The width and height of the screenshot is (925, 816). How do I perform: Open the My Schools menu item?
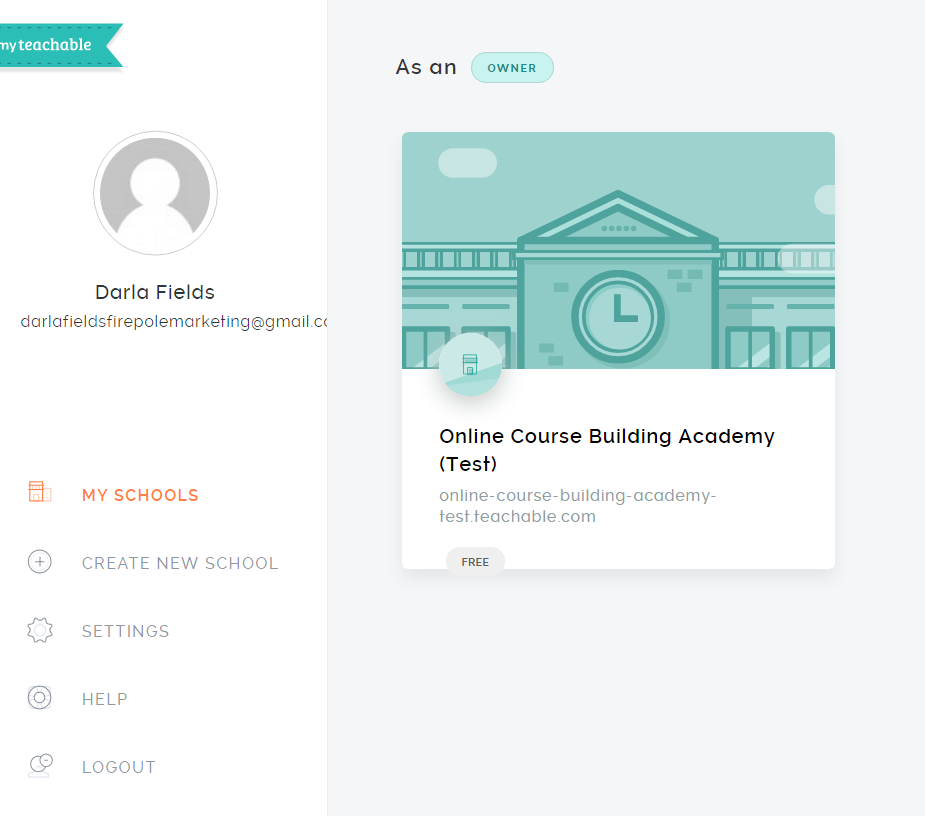point(140,495)
